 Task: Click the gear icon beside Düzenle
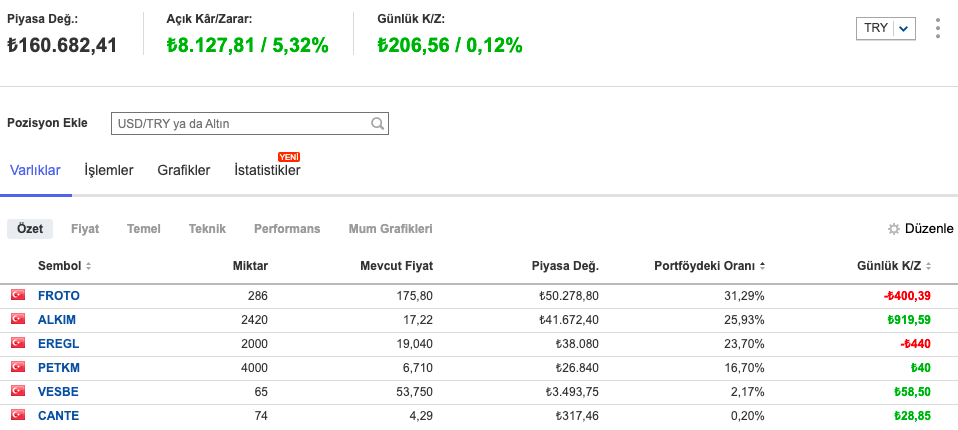[x=894, y=229]
